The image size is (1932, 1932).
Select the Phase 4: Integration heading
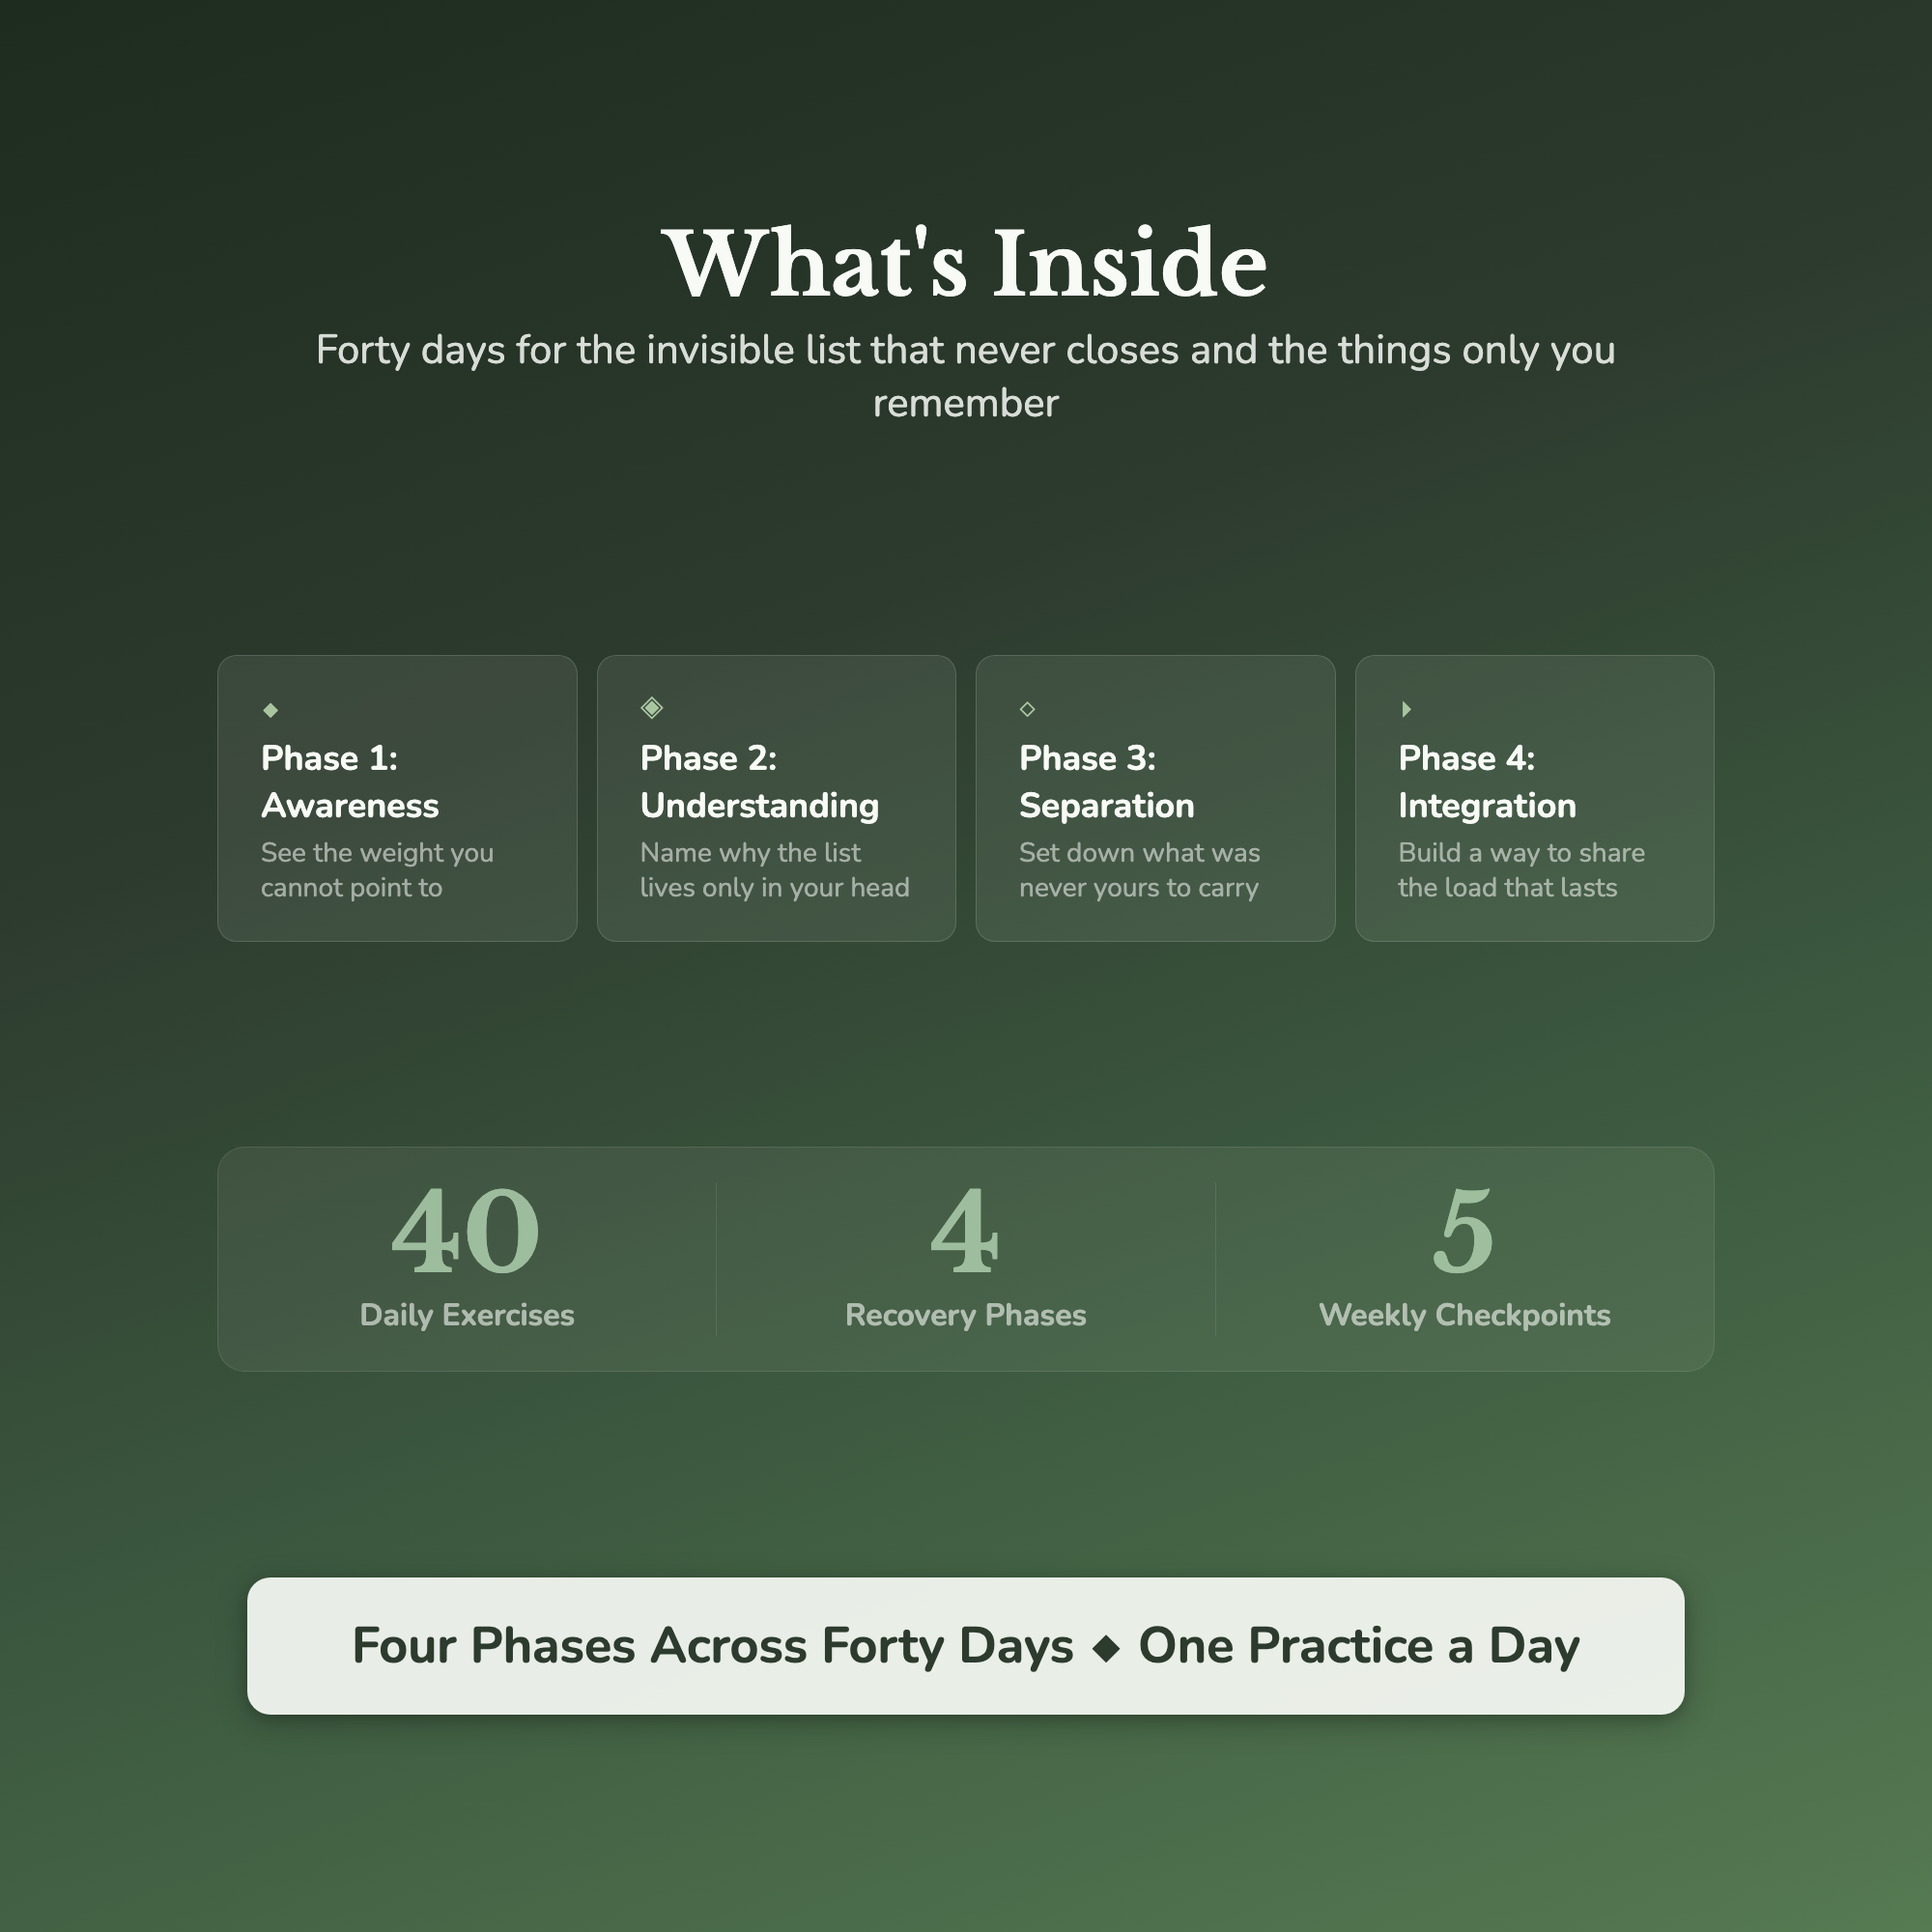1487,782
